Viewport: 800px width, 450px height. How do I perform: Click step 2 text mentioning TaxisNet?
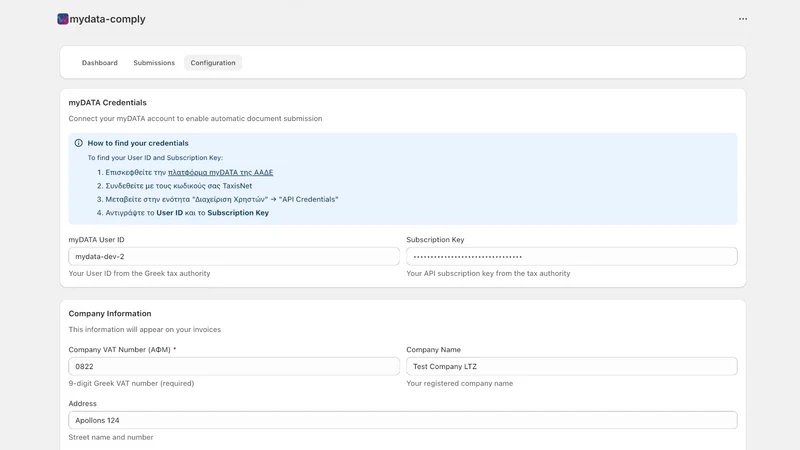[x=179, y=186]
